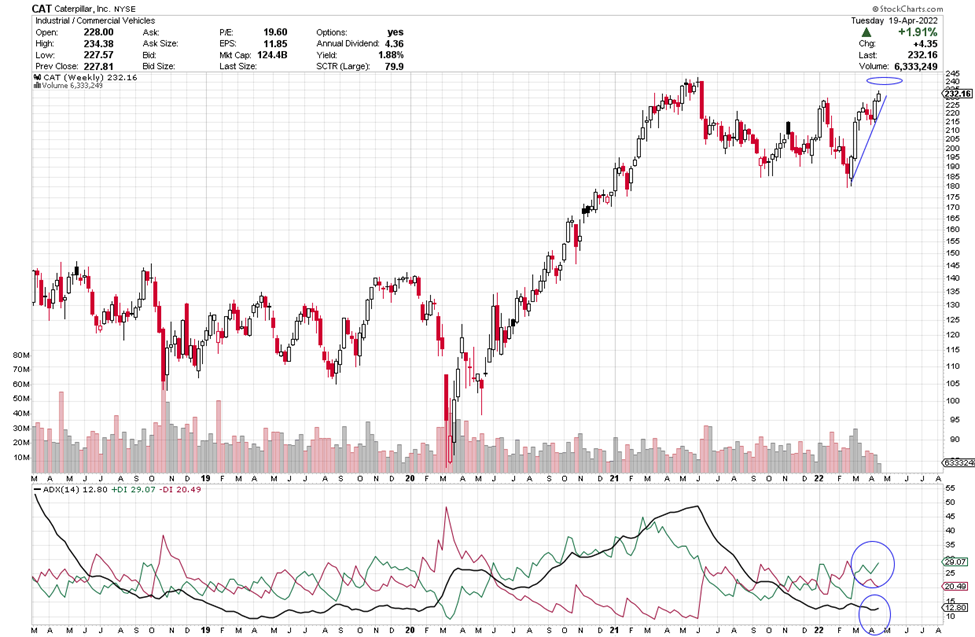Screen dimensions: 975x637
Task: Click the Yield value 1.88%
Action: (x=391, y=55)
